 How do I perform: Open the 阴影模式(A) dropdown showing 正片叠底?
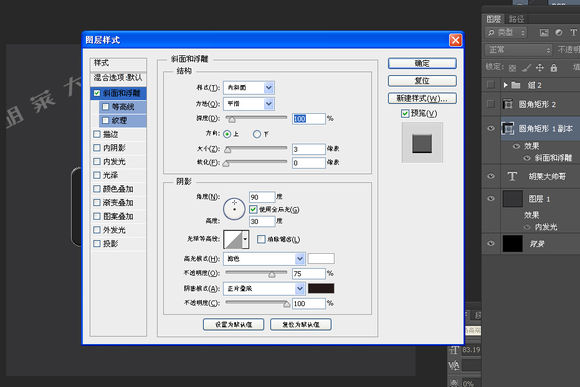(x=264, y=288)
